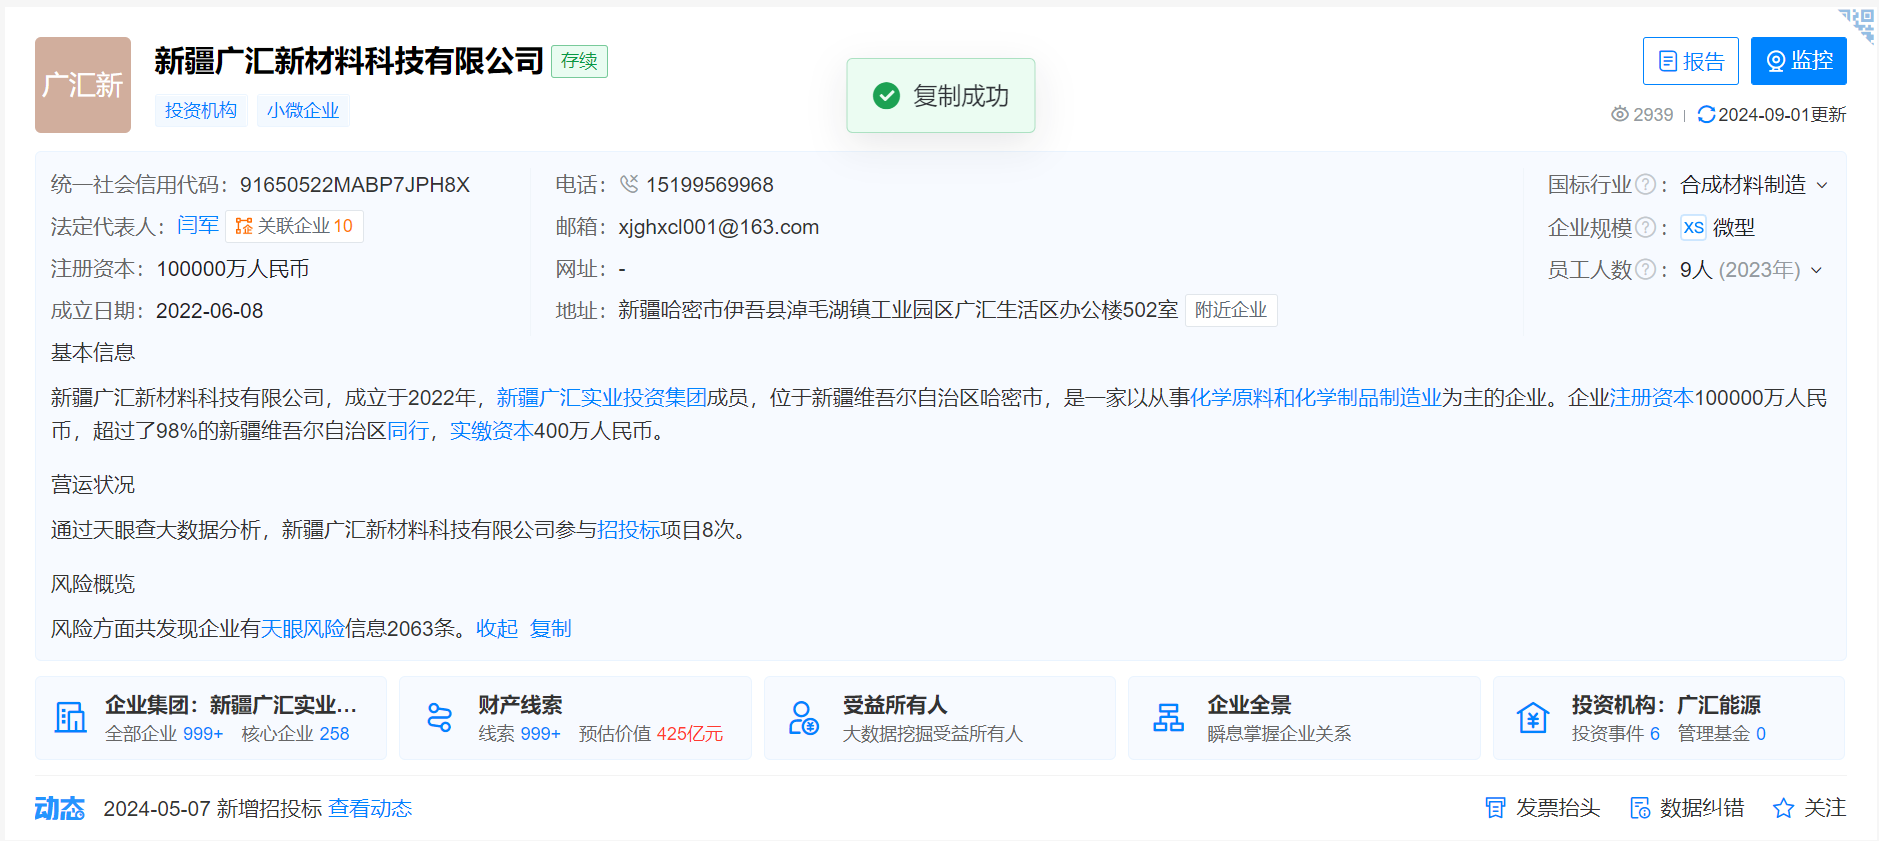This screenshot has width=1879, height=841.
Task: Click the green checkmark in 复制成功 toast
Action: point(886,96)
